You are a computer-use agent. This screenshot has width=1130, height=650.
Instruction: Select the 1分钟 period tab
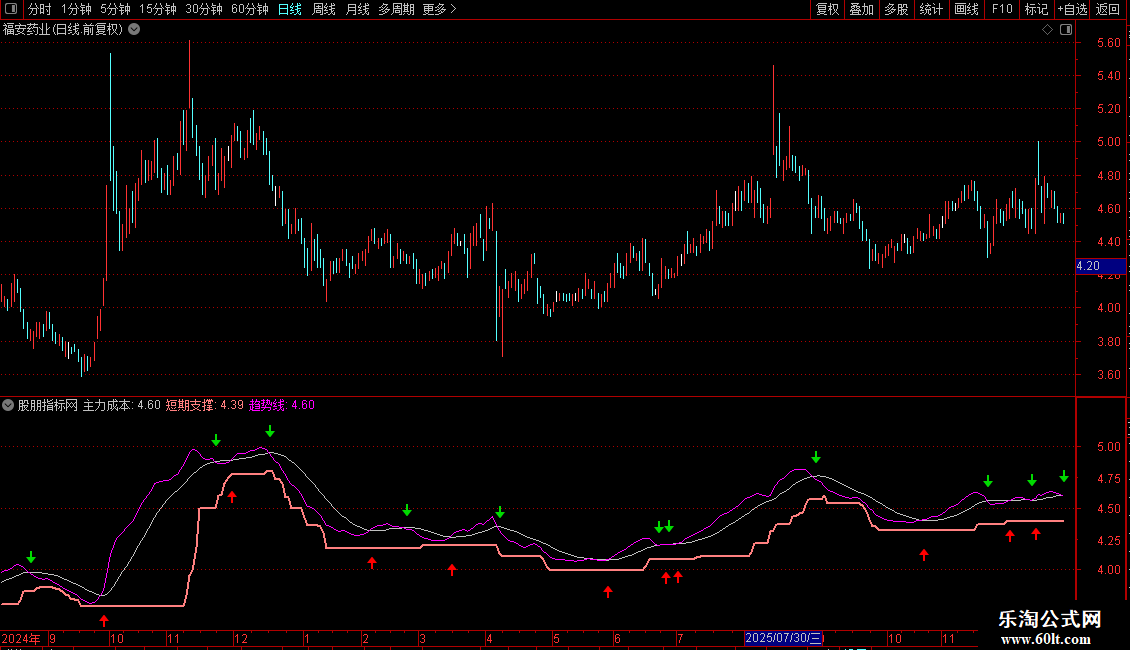(76, 9)
